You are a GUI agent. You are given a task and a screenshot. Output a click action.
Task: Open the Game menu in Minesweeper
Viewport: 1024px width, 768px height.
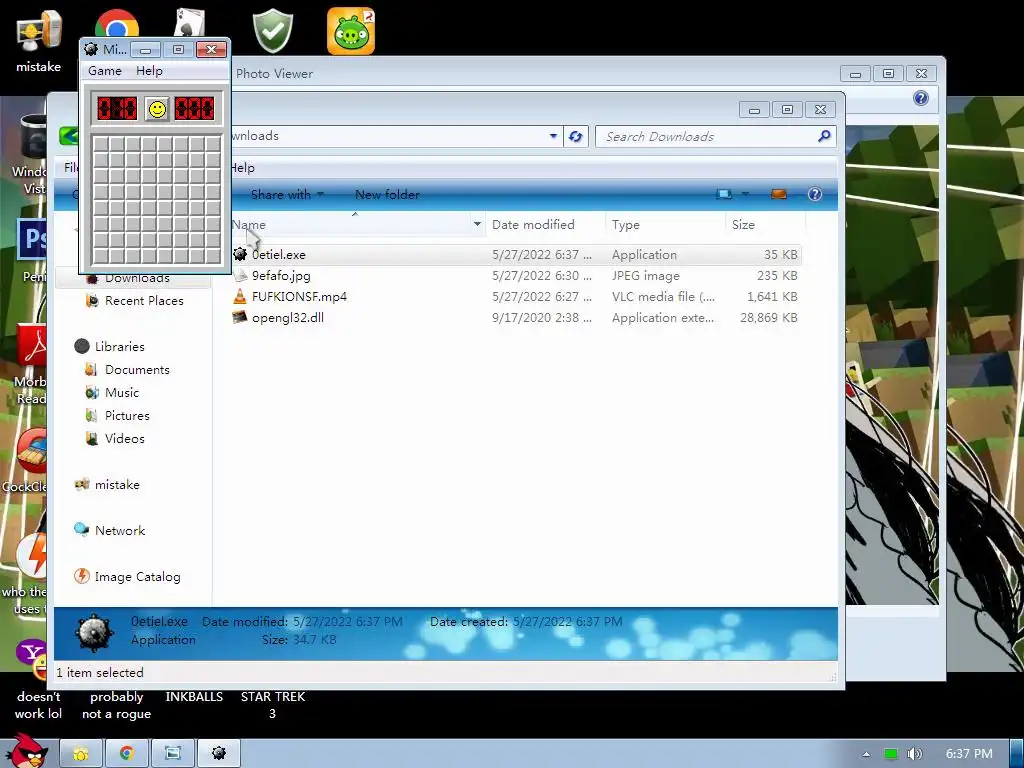tap(105, 71)
